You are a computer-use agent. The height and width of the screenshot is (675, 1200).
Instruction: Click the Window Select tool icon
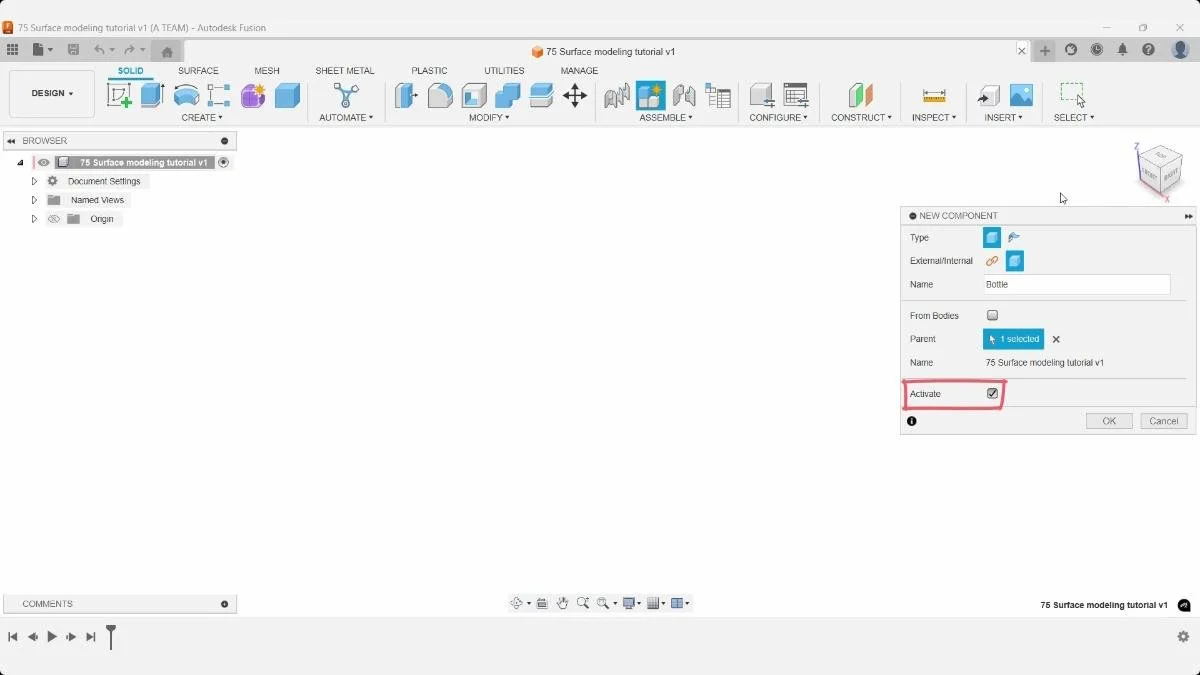pyautogui.click(x=1073, y=95)
